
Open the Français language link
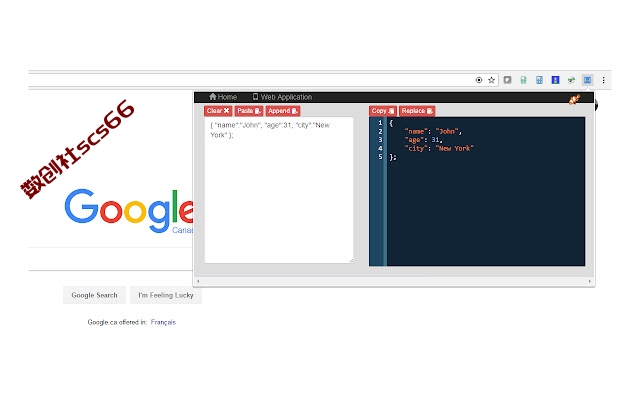[163, 322]
